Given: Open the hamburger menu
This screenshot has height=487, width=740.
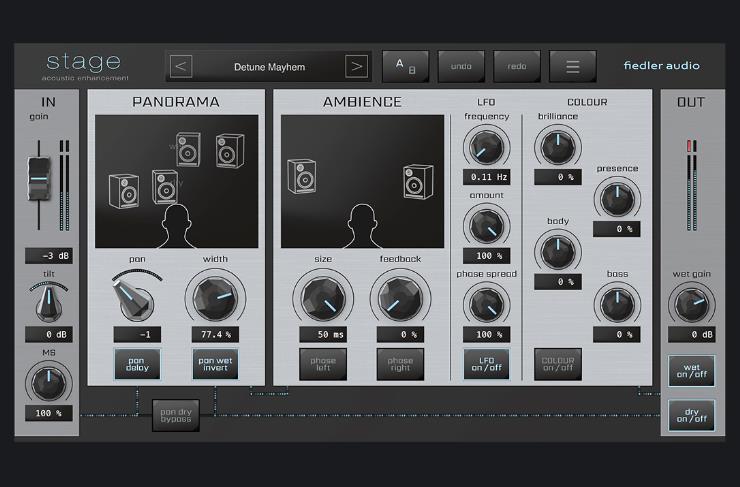Looking at the screenshot, I should coord(572,67).
